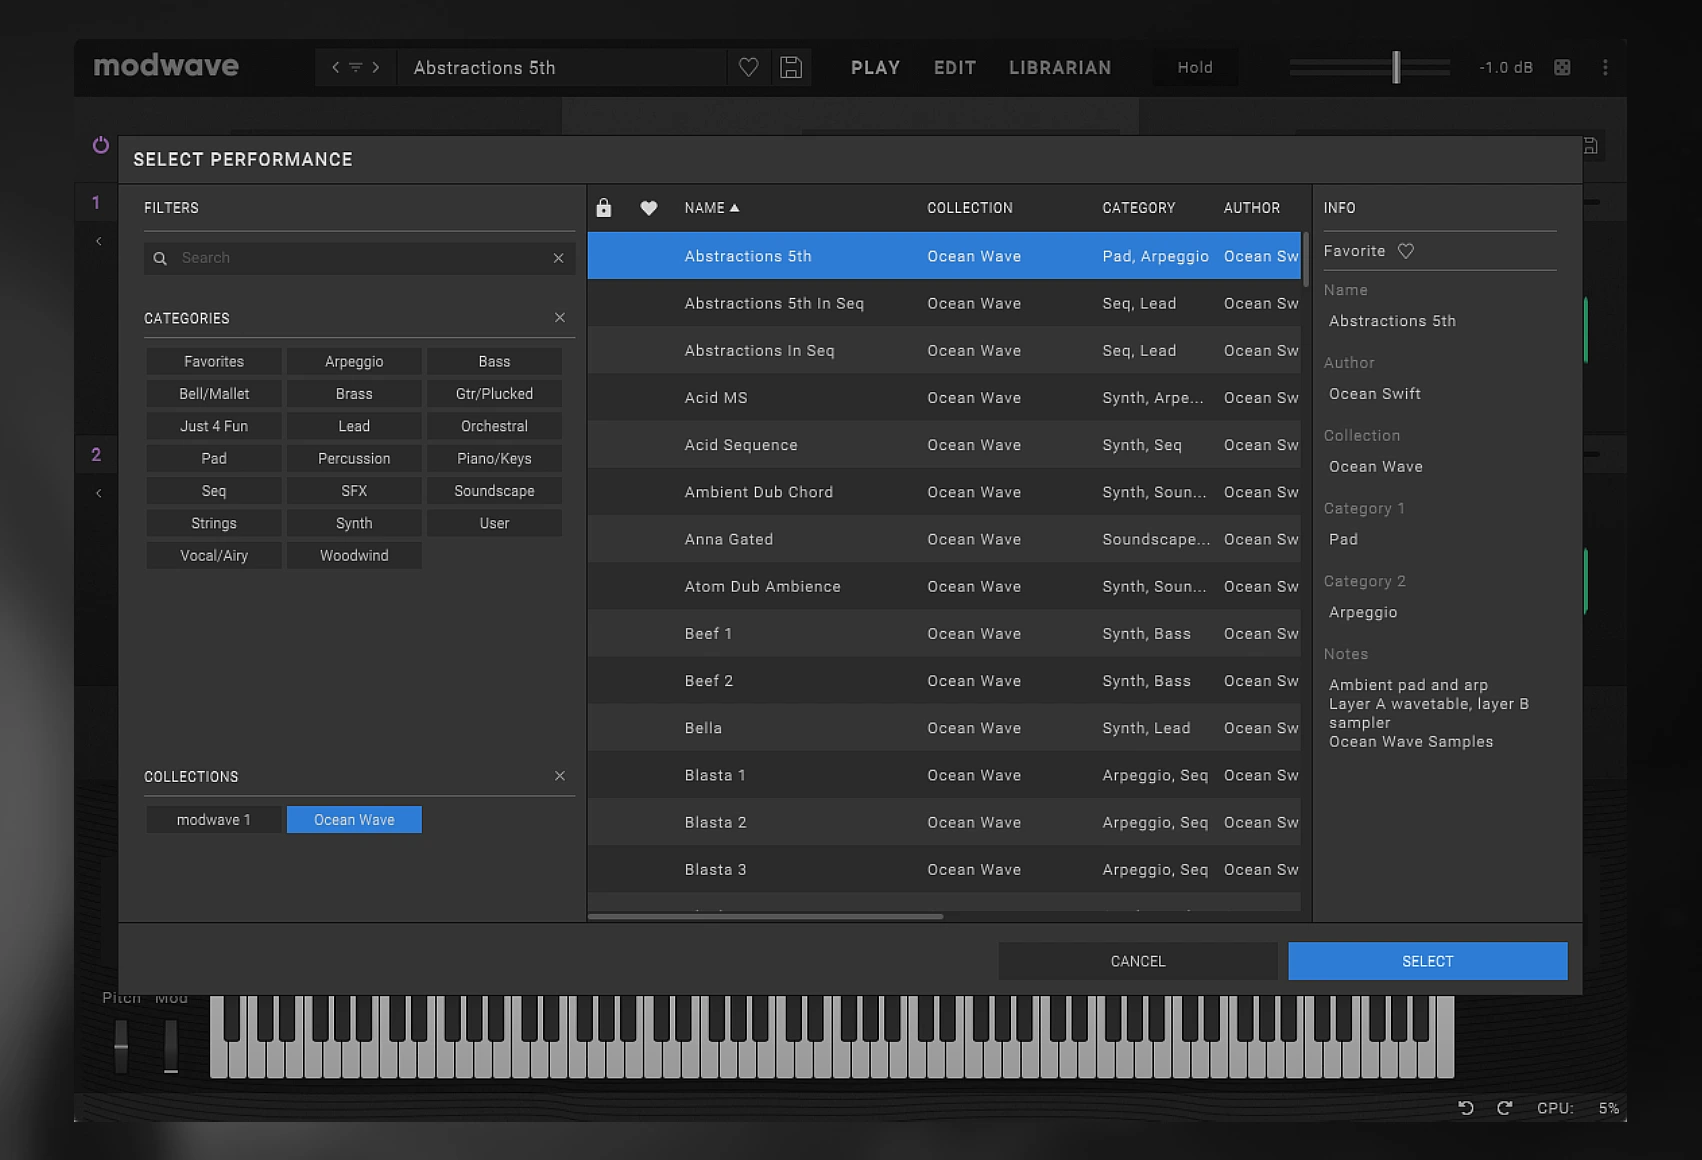
Task: Click the -1.0 dB volume value
Action: [x=1506, y=67]
